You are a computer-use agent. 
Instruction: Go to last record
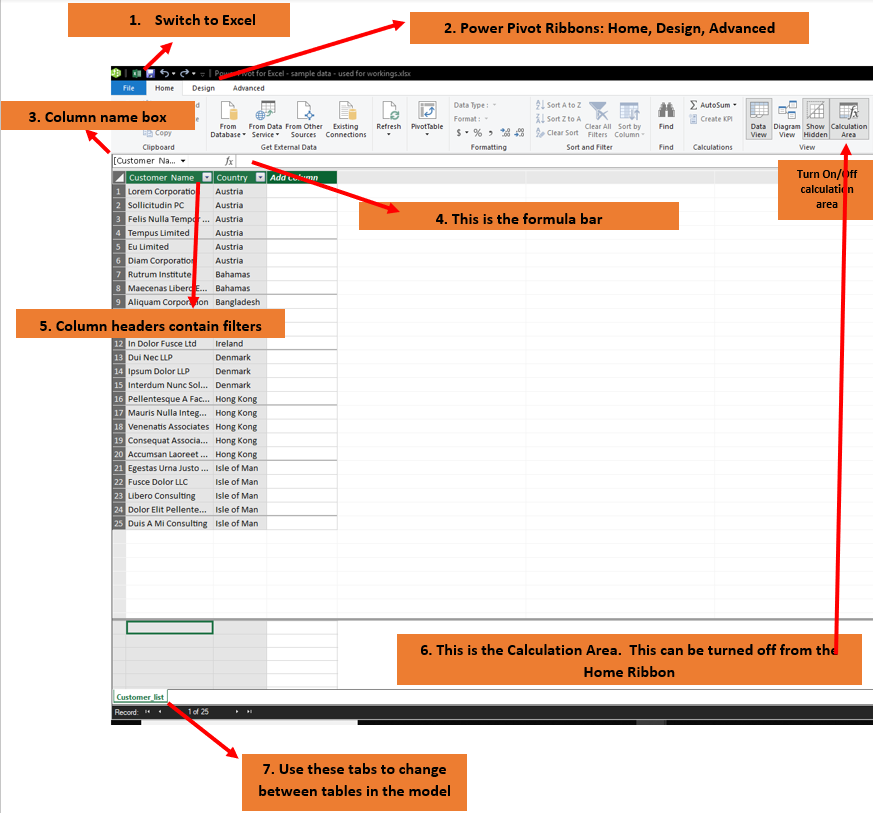(x=249, y=712)
